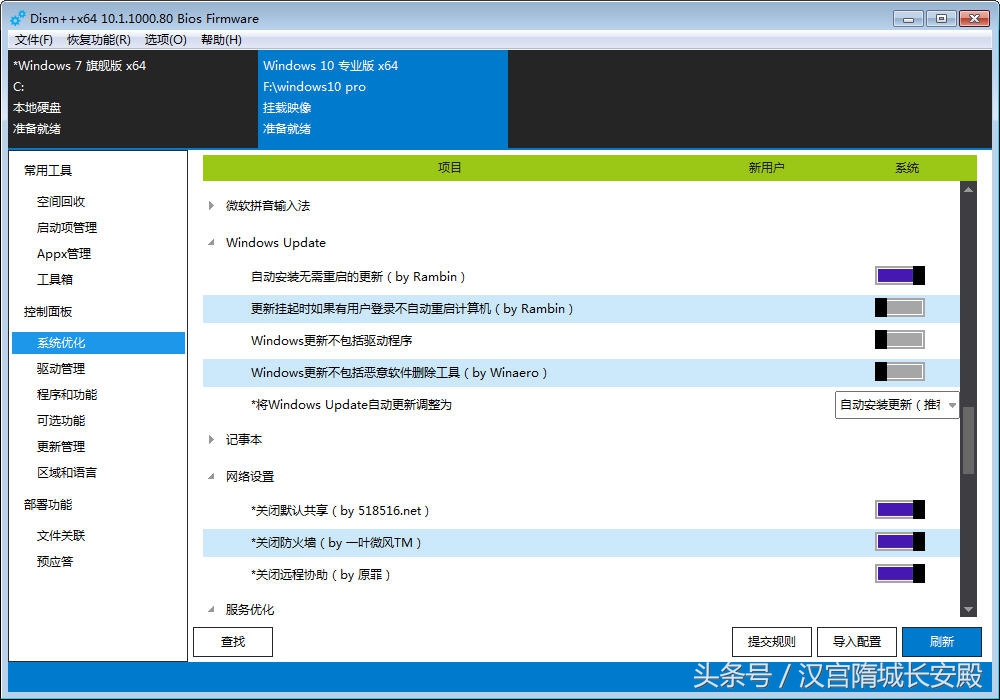Open 空间回收 in sidebar
Image resolution: width=1000 pixels, height=700 pixels.
(x=61, y=201)
